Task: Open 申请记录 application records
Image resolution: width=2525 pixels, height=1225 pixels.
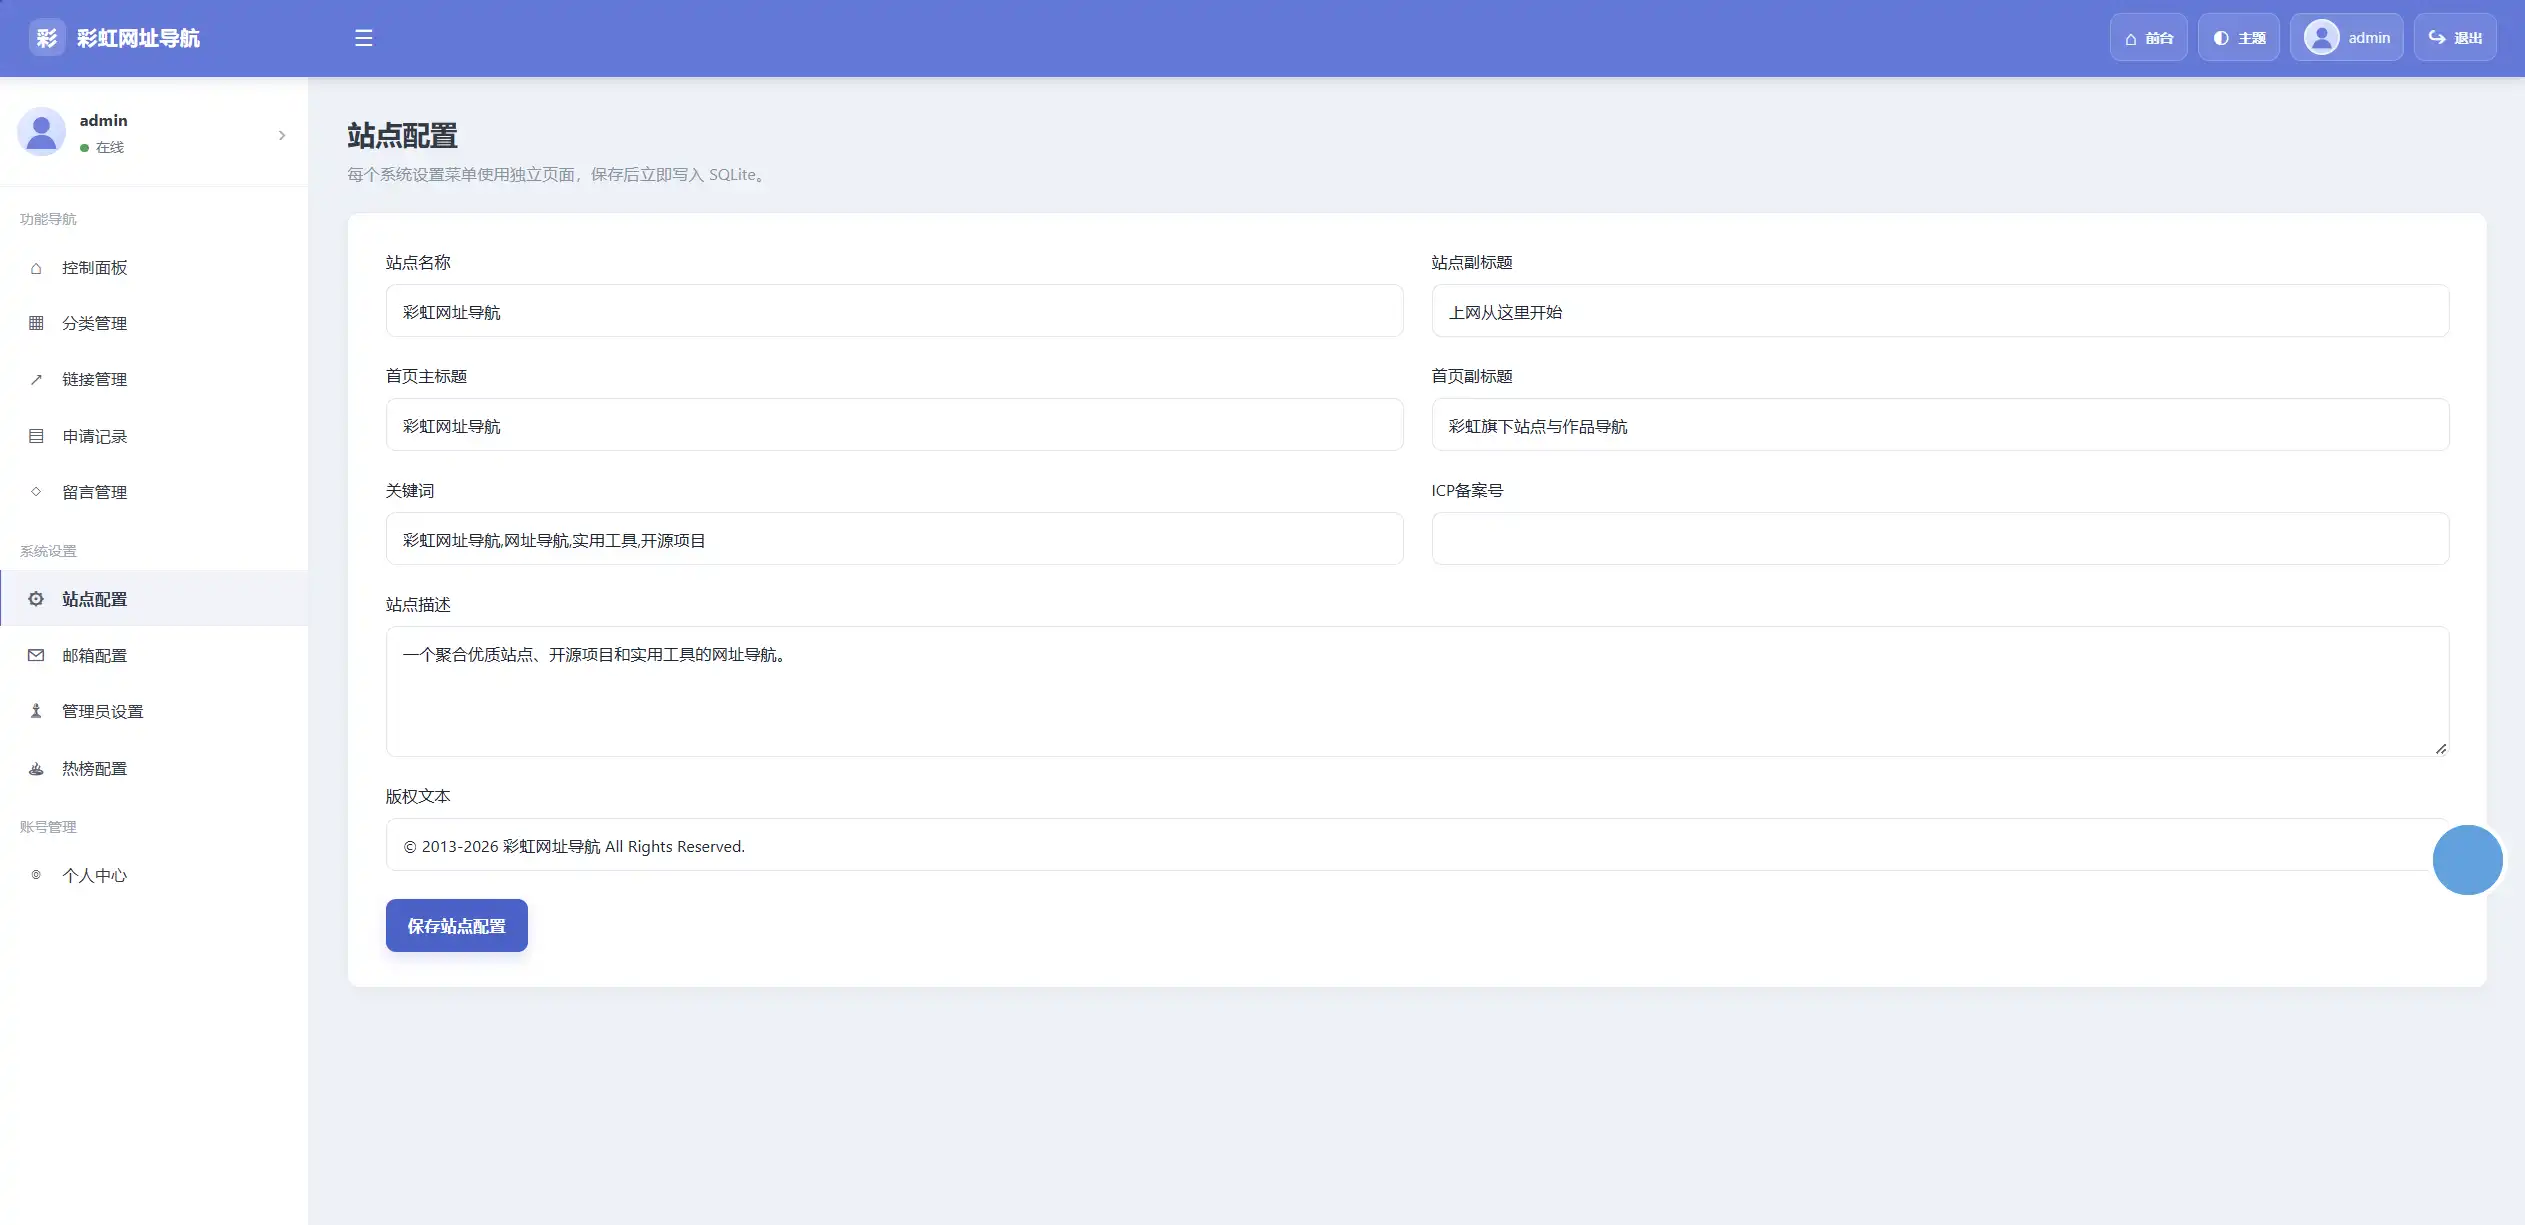Action: pos(154,437)
